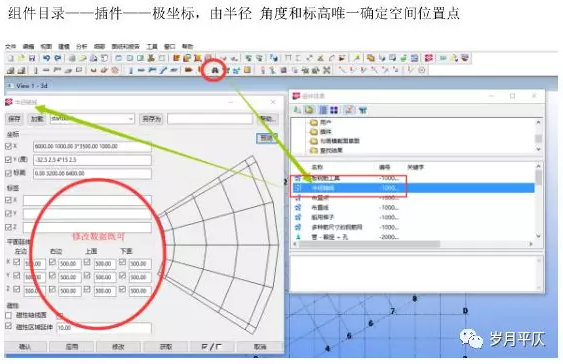This screenshot has width=563, height=364.
Task: Click the 保存 button in grid dialog
Action: coord(14,119)
